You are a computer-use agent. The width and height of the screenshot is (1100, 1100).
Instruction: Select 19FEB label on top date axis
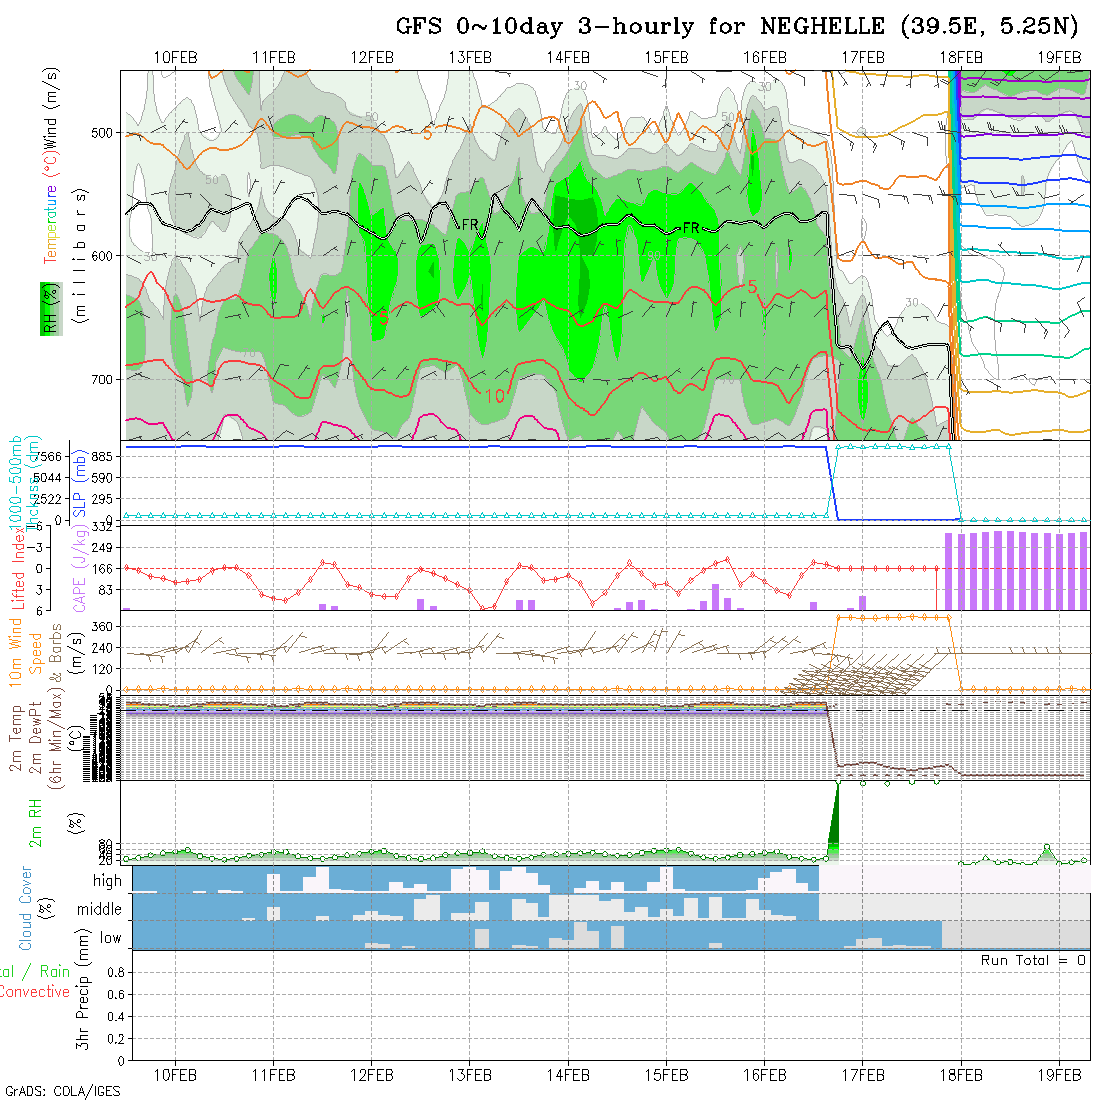click(x=1059, y=58)
